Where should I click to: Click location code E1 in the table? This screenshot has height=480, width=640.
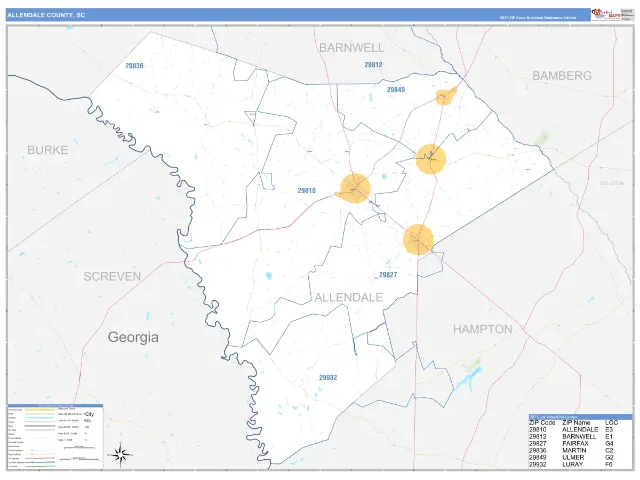pos(609,437)
